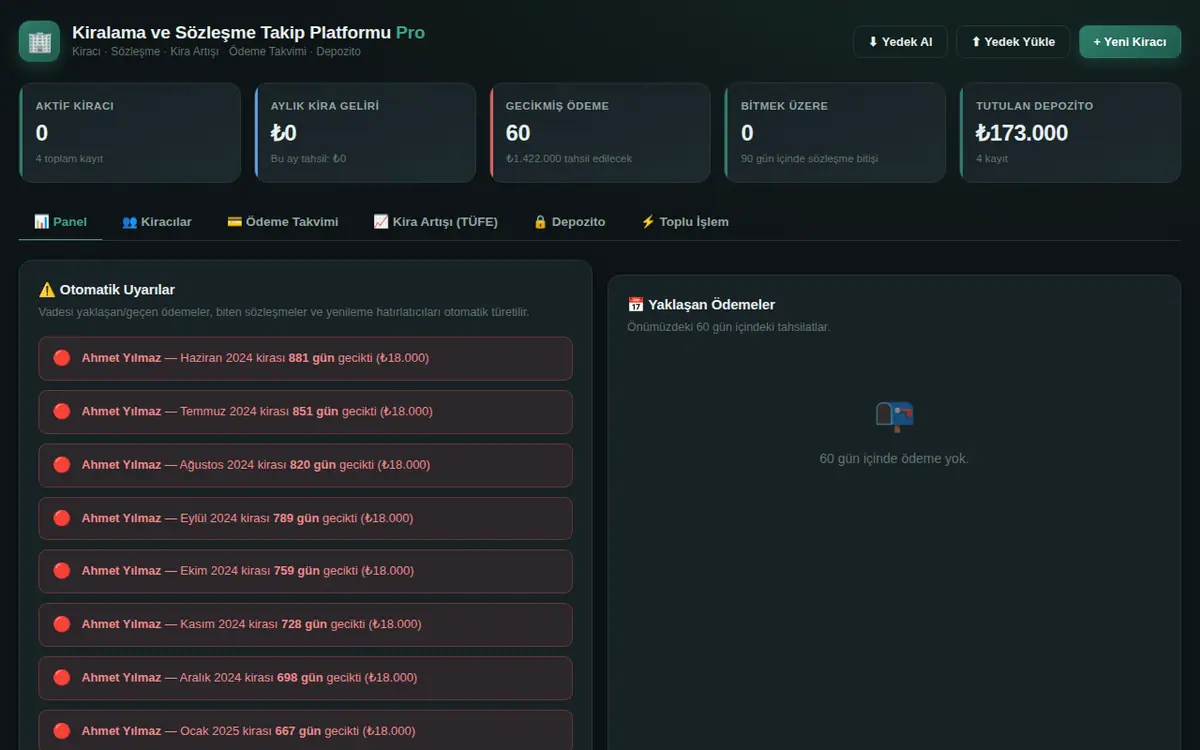Viewport: 1200px width, 750px height.
Task: Click the building logo icon in header
Action: coord(40,41)
